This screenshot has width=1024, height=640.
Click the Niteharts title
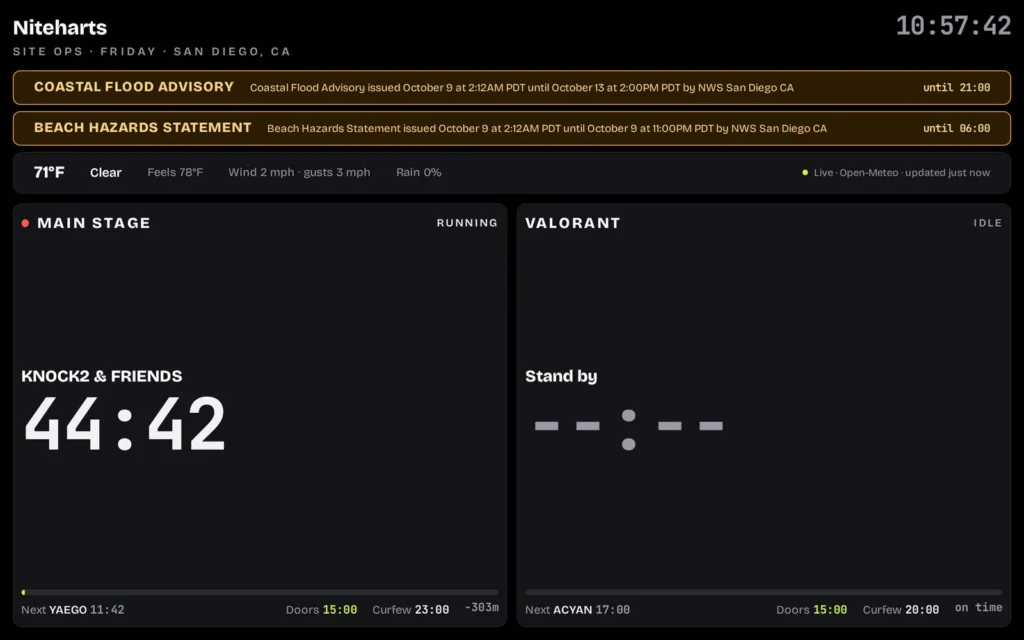tap(59, 27)
